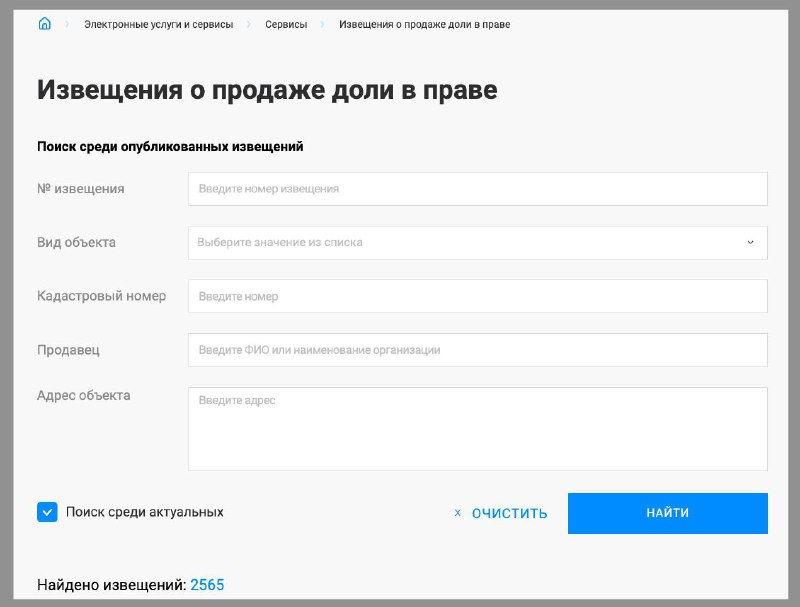
Task: Click the 'Найдено извещений:' text
Action: click(x=112, y=585)
